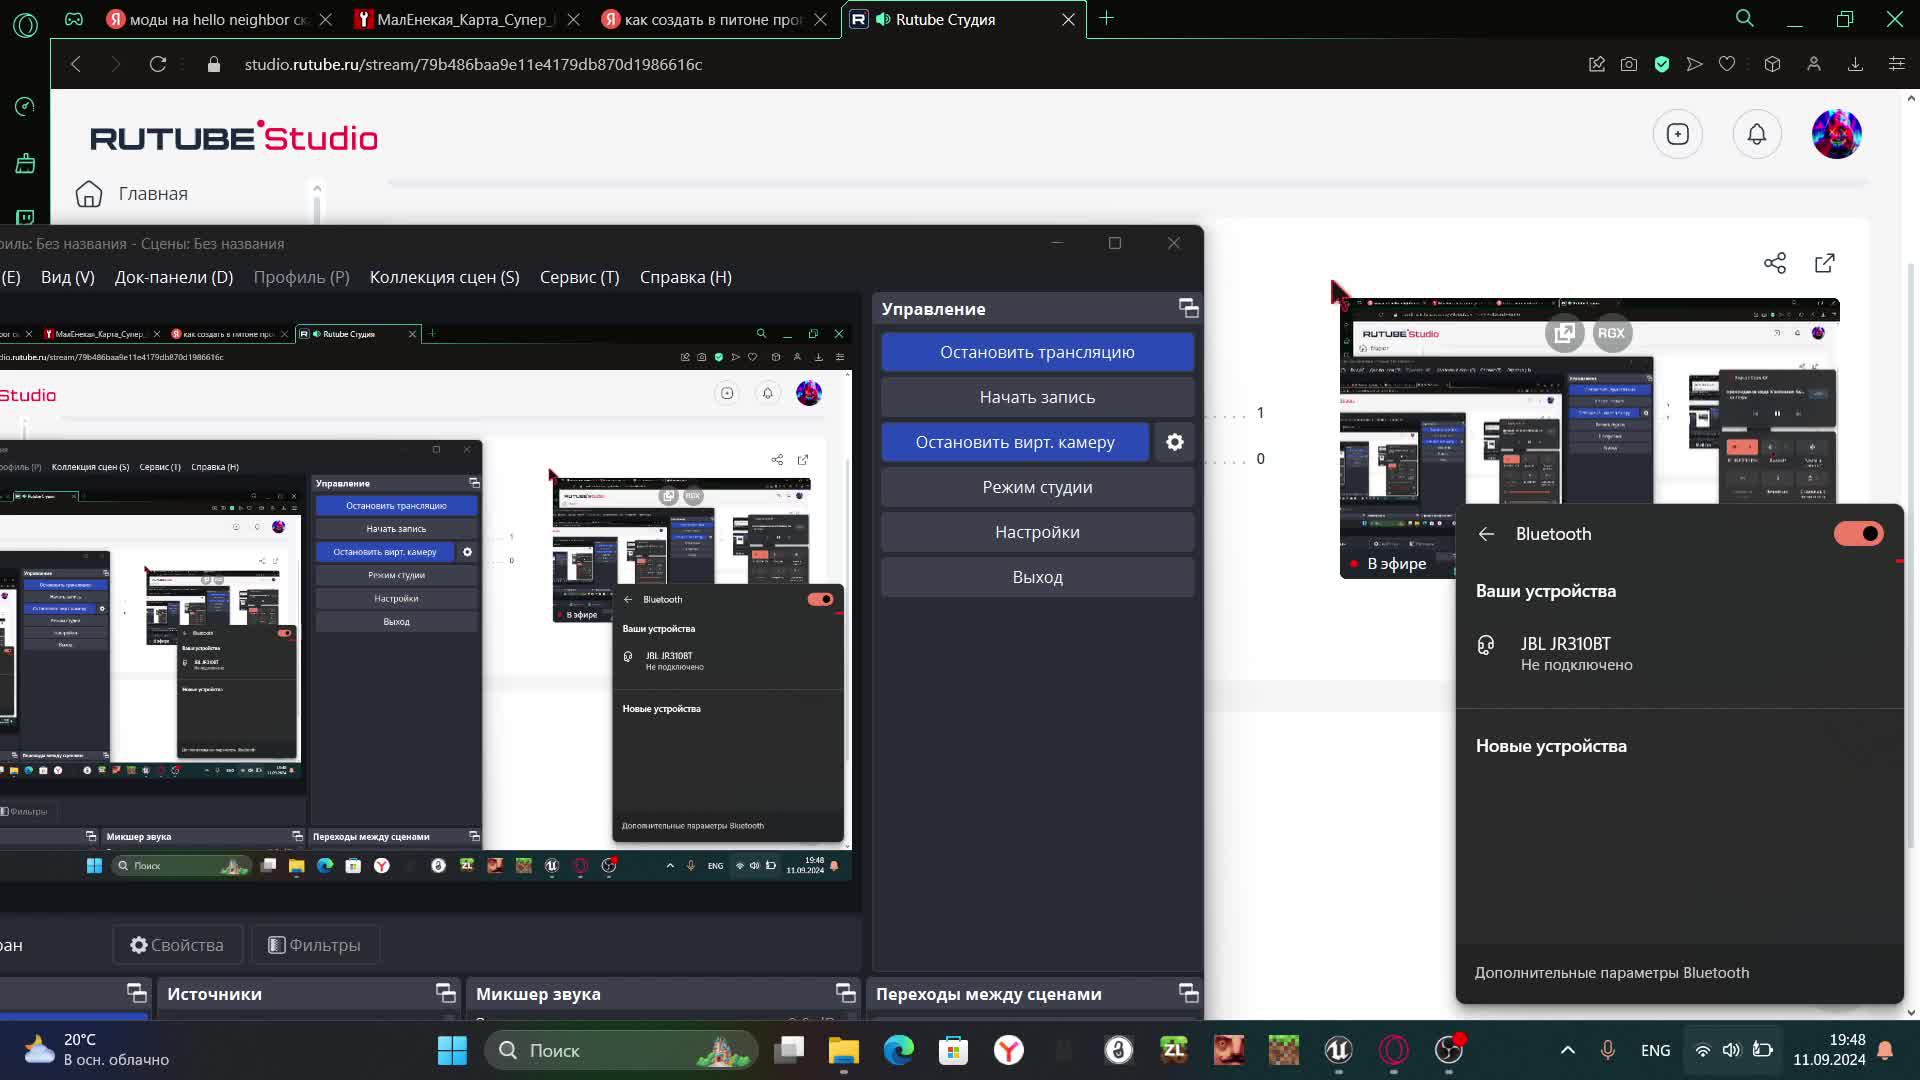
Task: Open Unreal Engine from taskbar
Action: pyautogui.click(x=1338, y=1050)
